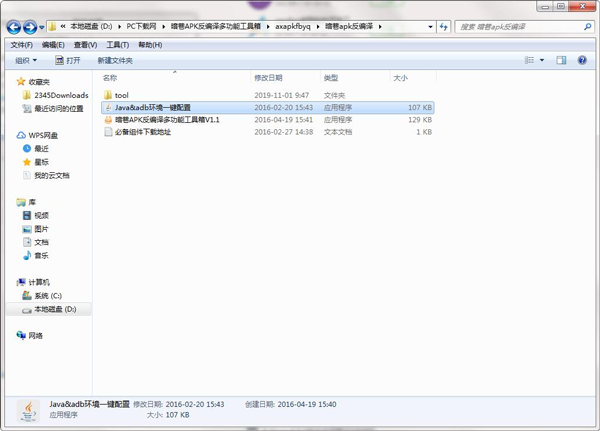Open the 图片 library
The image size is (600, 431).
click(41, 229)
